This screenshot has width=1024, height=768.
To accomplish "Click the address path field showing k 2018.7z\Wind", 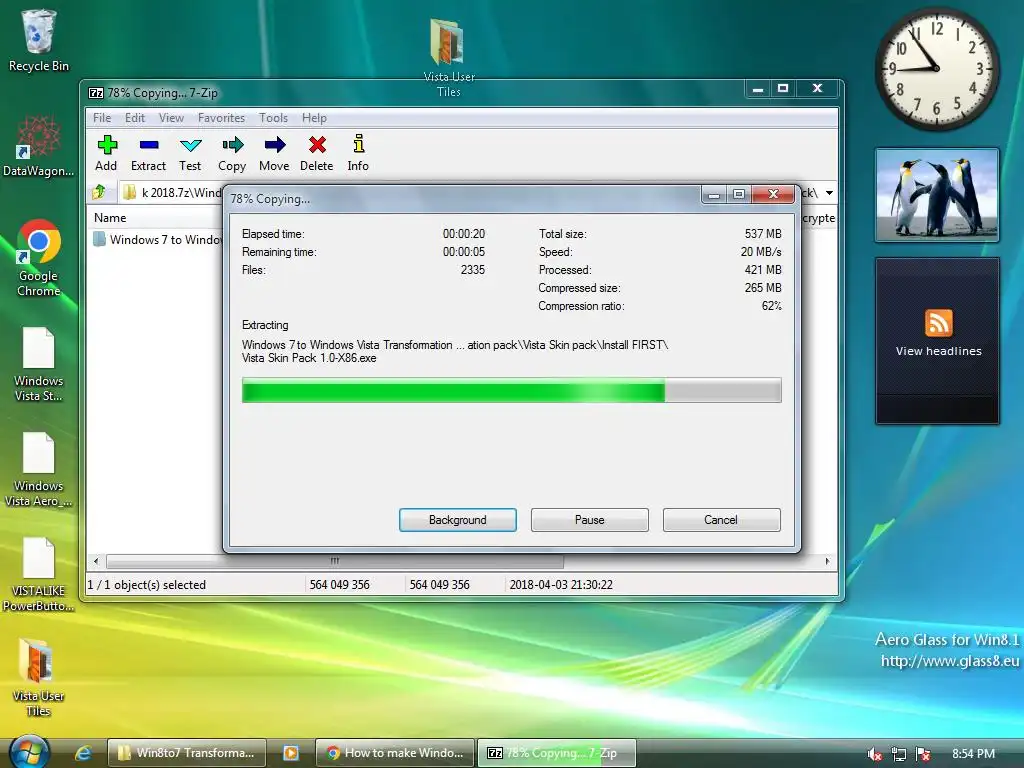I will click(172, 193).
